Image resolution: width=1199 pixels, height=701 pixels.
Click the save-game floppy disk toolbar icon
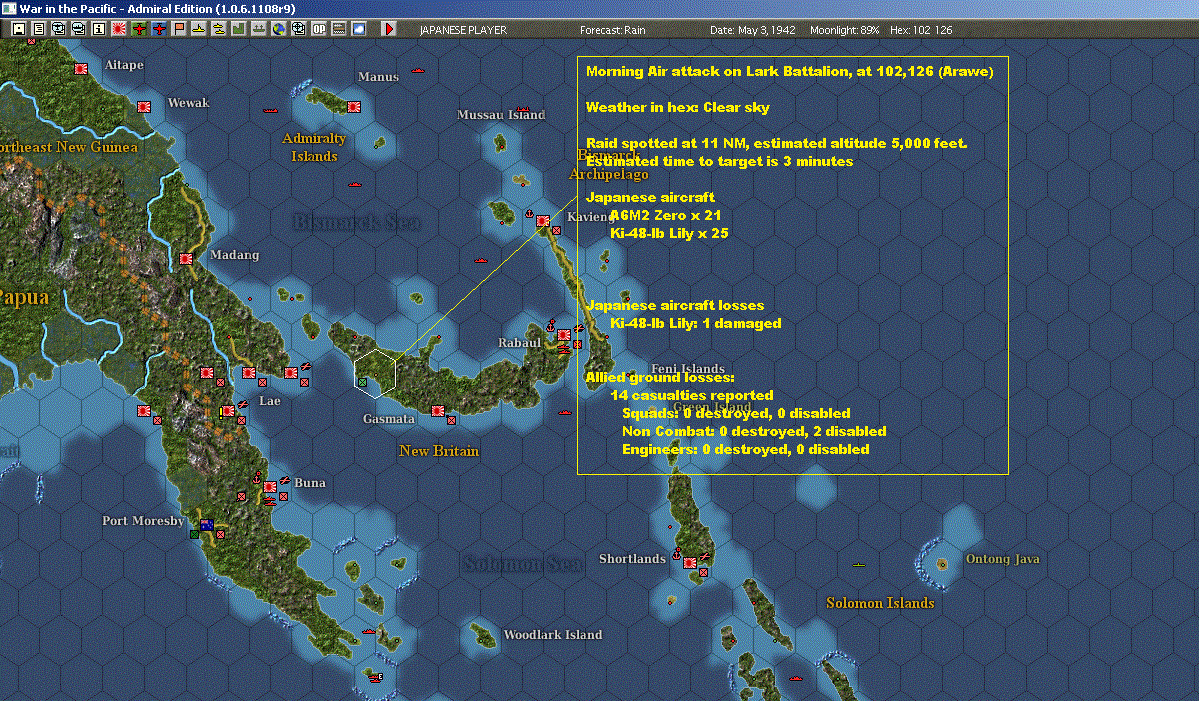click(x=18, y=29)
